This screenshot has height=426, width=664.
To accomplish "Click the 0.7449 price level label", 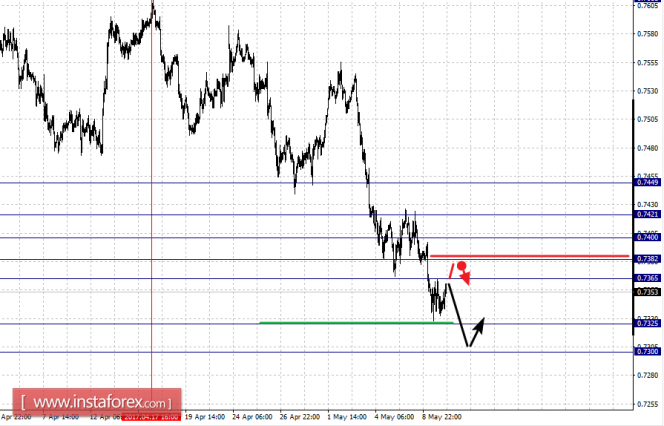I will pyautogui.click(x=647, y=183).
